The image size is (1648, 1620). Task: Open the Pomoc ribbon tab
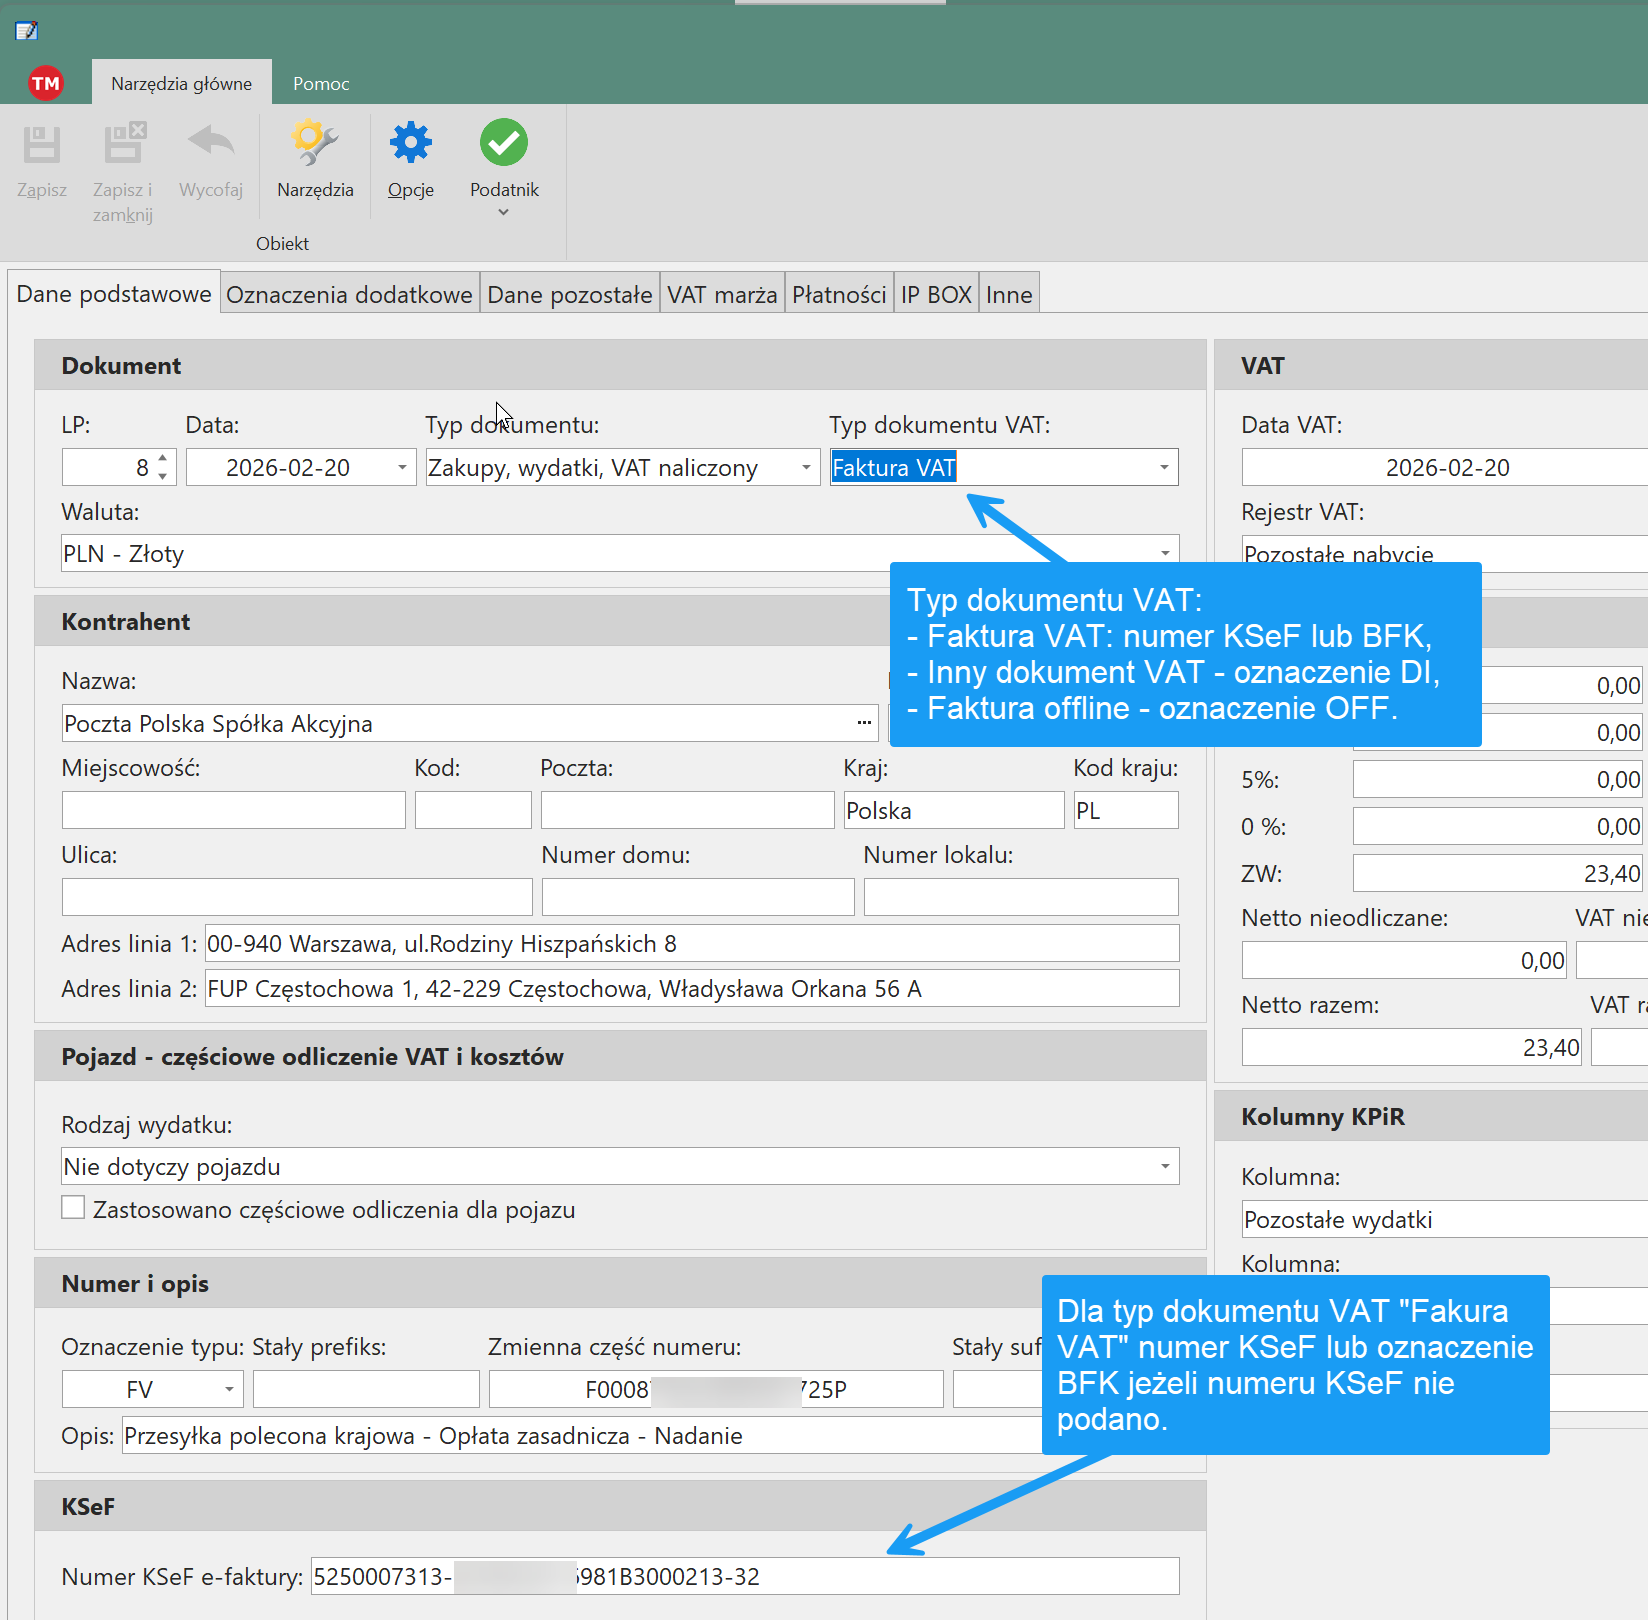[321, 84]
